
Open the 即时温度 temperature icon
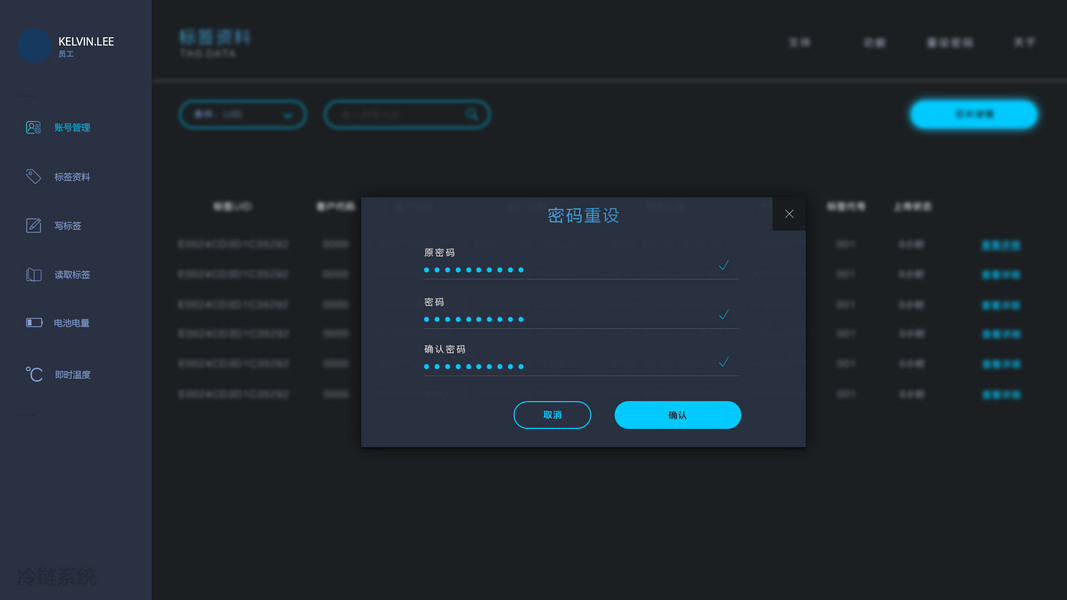(34, 374)
